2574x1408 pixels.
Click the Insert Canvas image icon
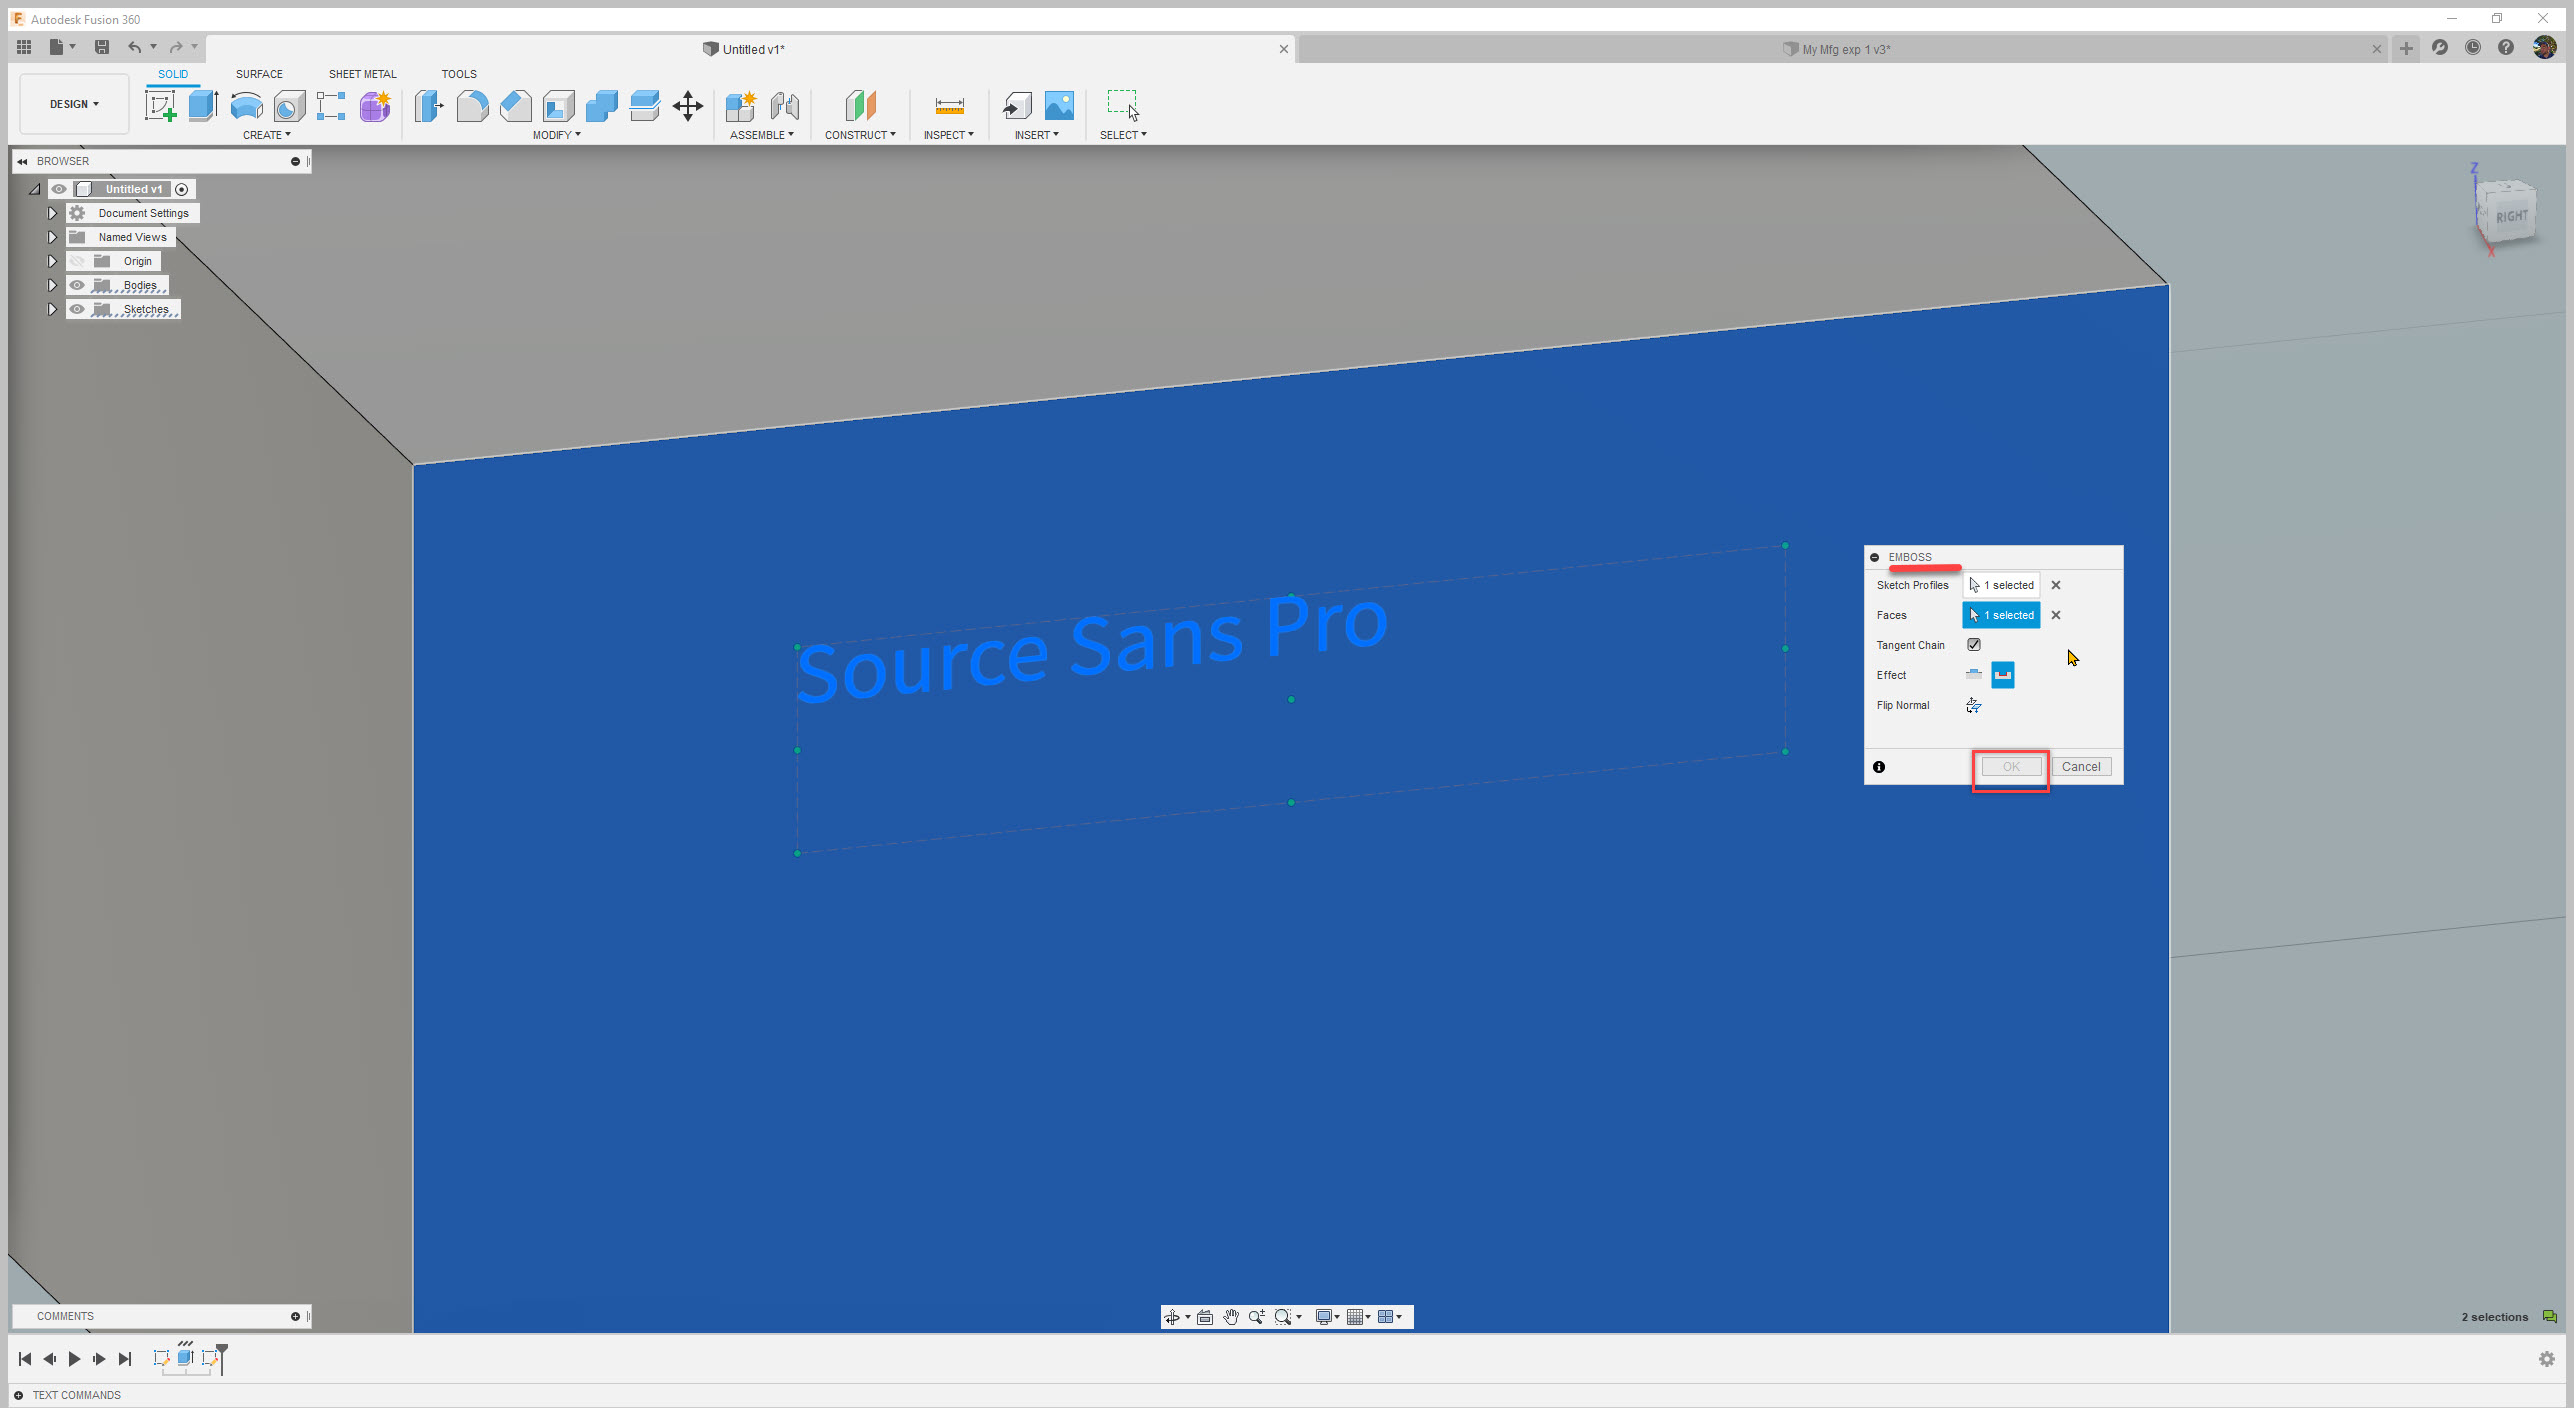[x=1059, y=105]
